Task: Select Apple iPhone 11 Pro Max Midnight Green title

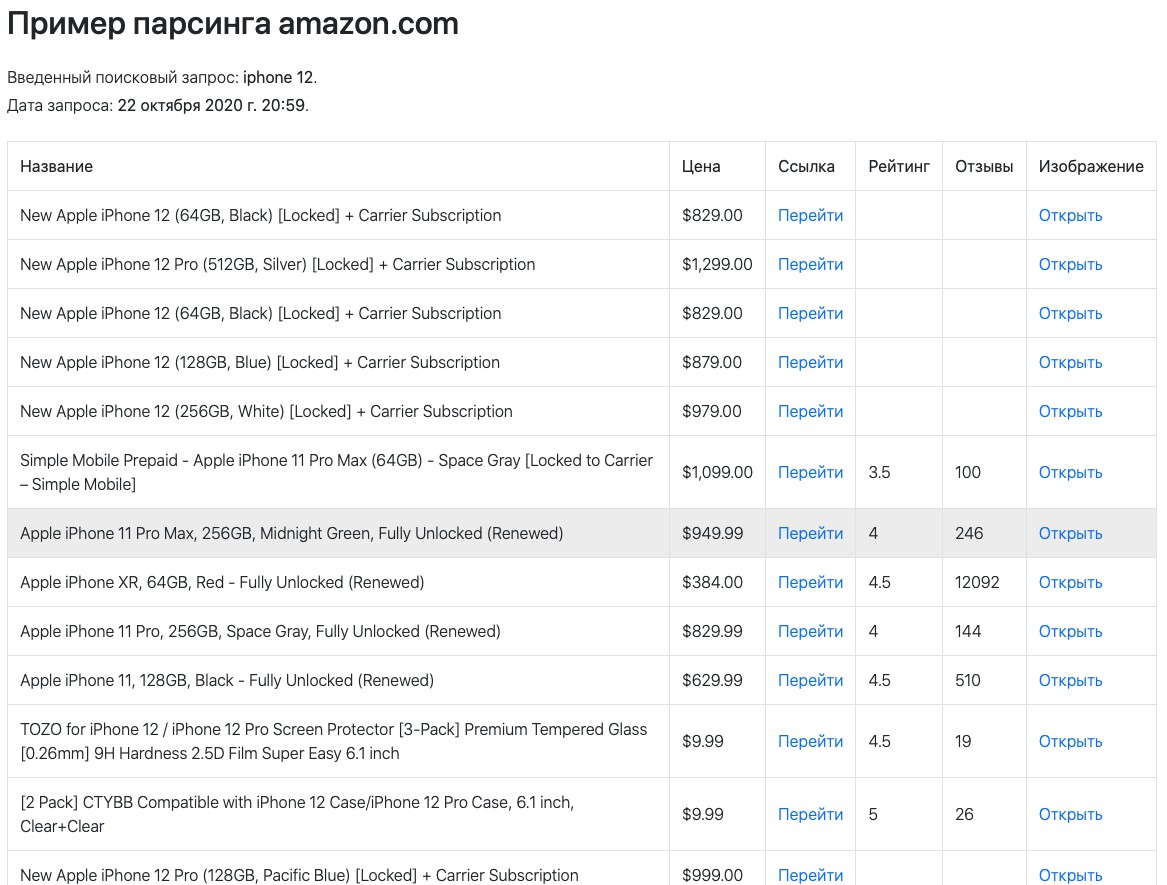Action: (292, 534)
